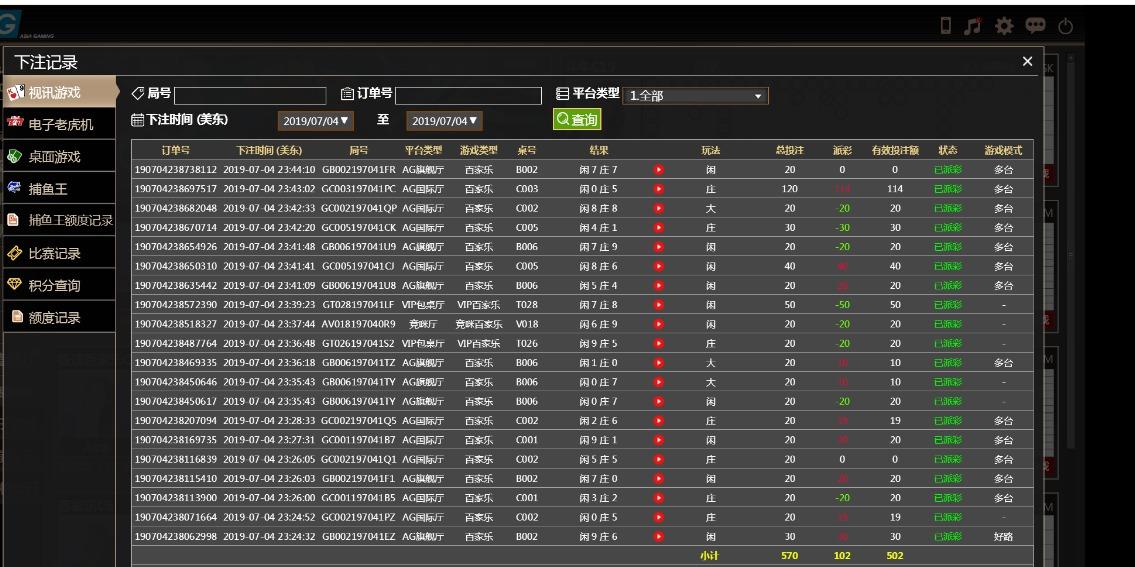Play video replay for order 190704238682048
This screenshot has width=1135, height=567.
[659, 209]
